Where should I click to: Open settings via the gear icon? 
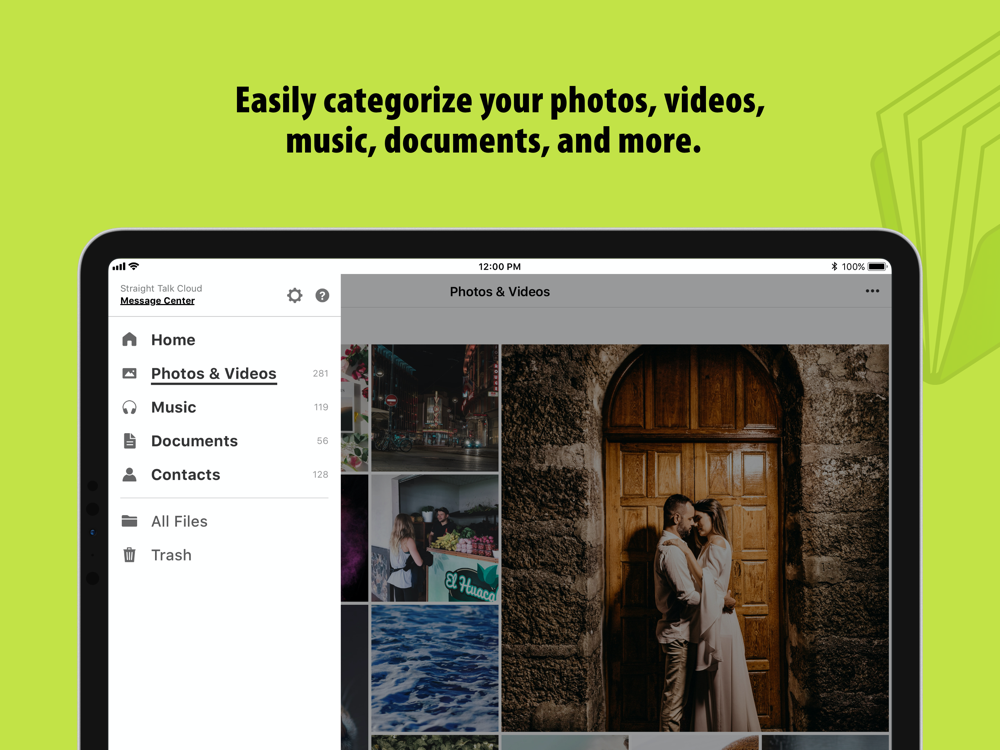[x=294, y=295]
